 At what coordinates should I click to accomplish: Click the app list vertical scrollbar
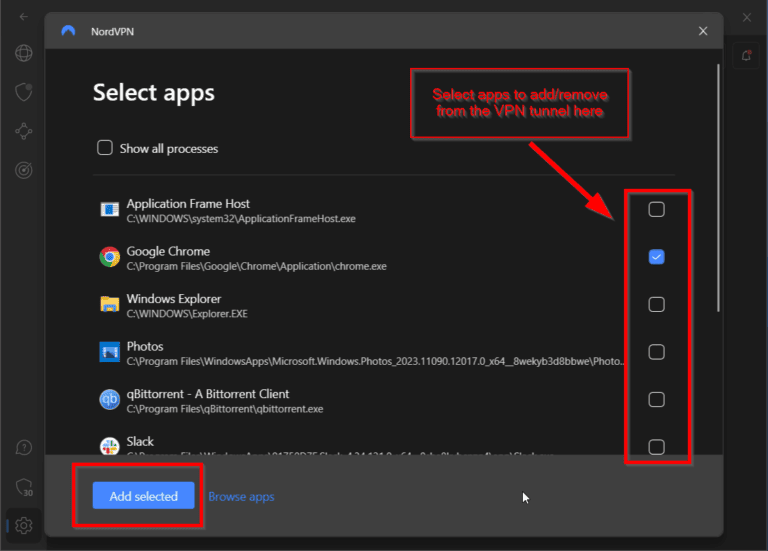tap(718, 190)
